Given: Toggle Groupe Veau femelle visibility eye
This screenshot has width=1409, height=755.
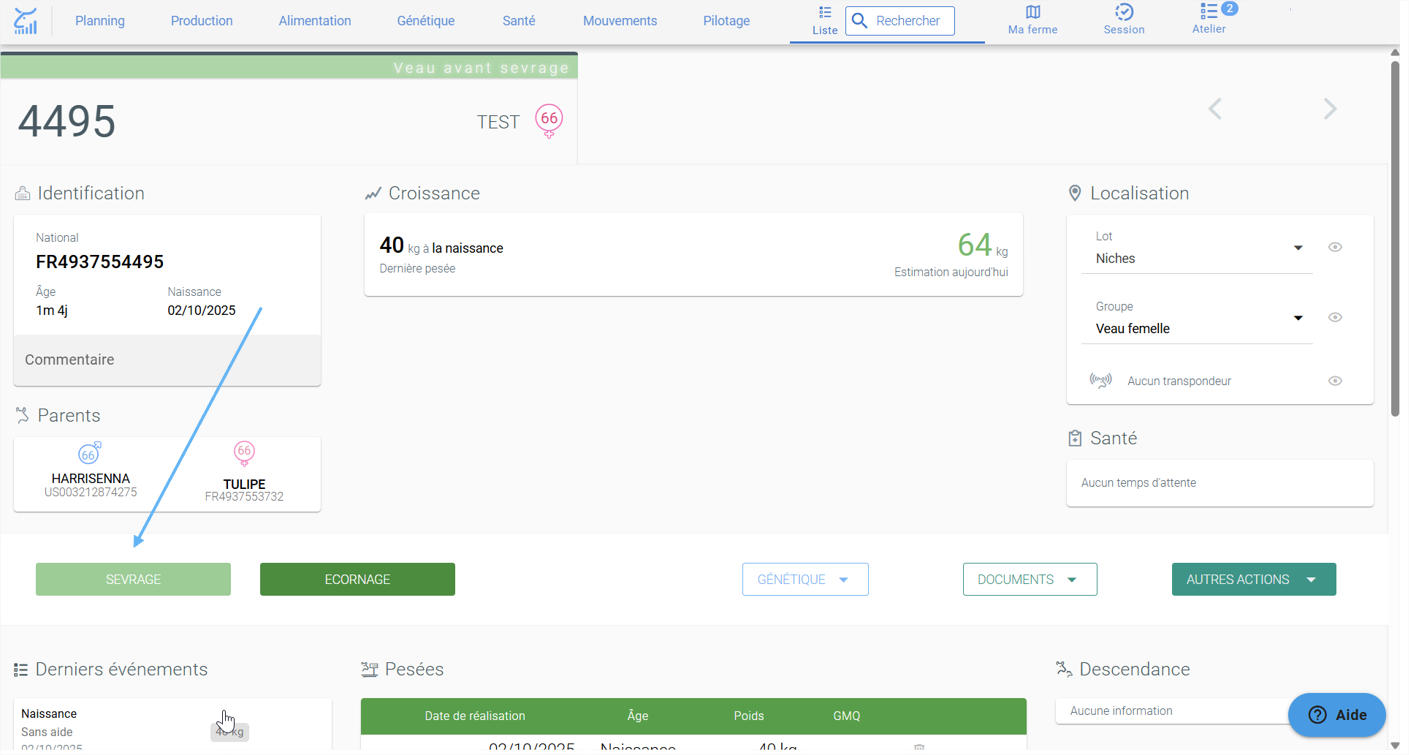Looking at the screenshot, I should pyautogui.click(x=1335, y=317).
